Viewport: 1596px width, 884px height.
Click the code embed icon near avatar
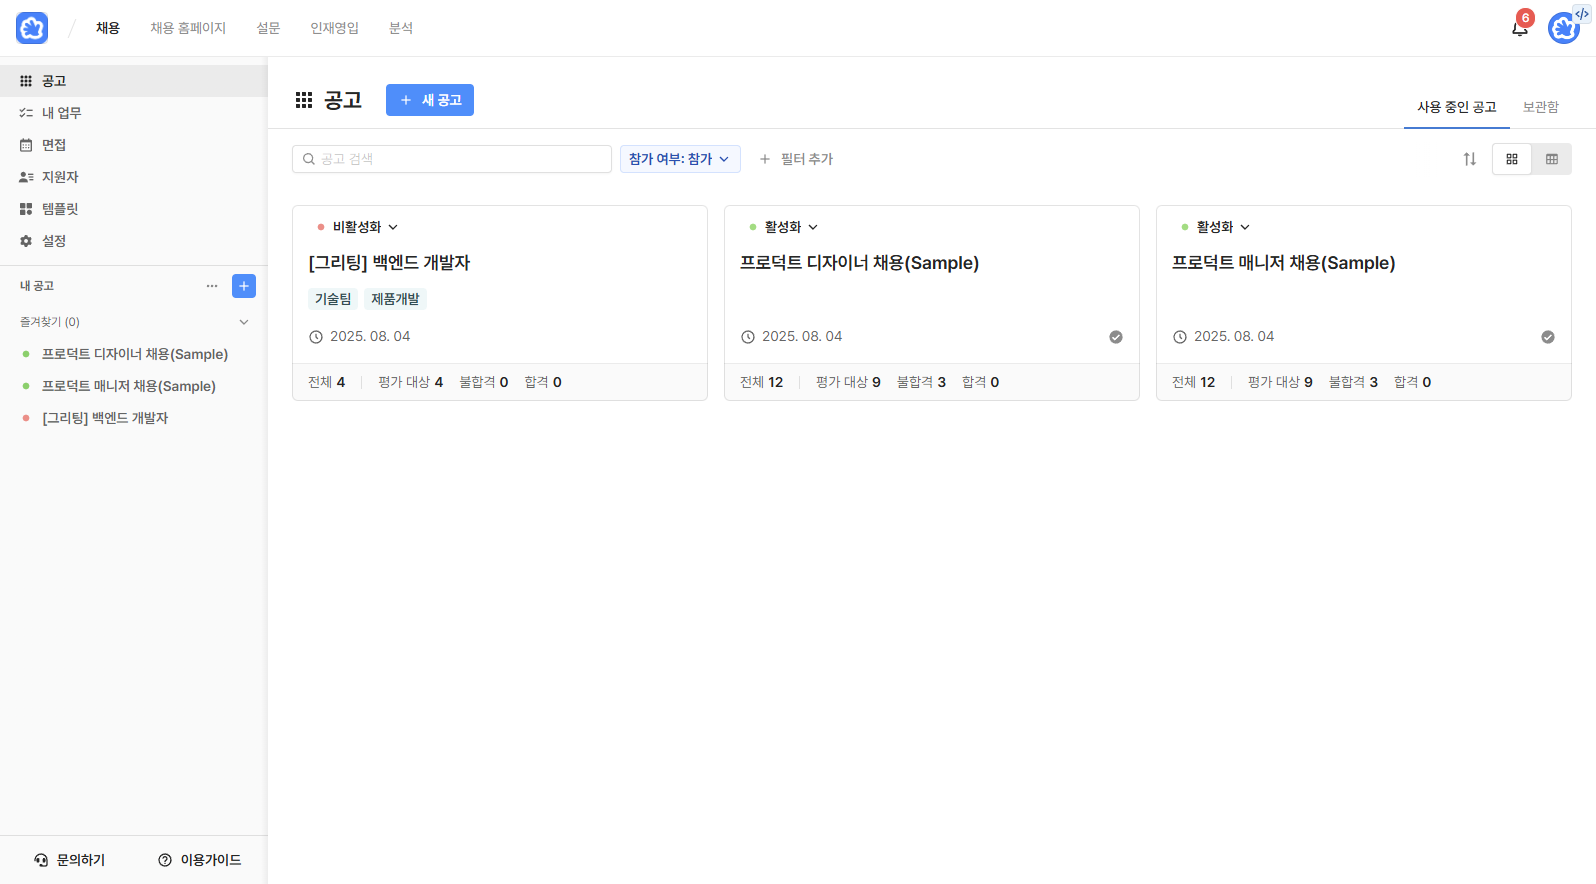click(1582, 14)
